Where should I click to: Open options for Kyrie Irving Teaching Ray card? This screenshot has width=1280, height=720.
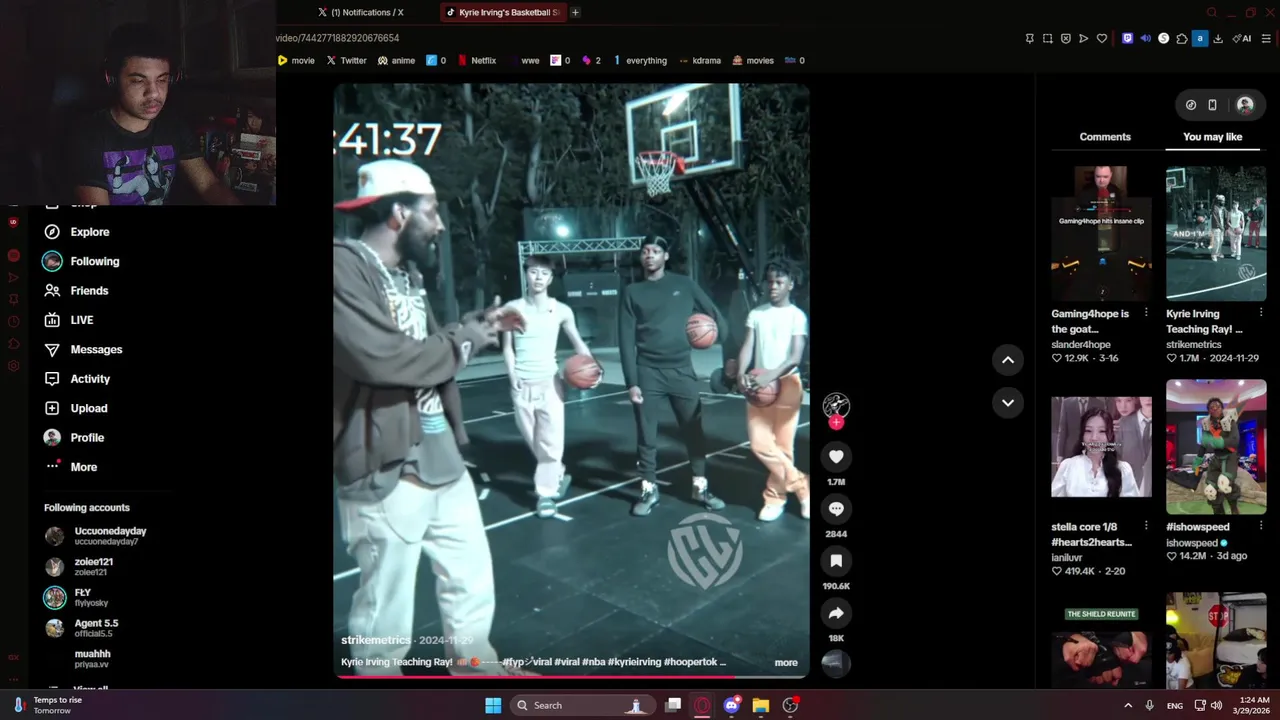coord(1261,313)
